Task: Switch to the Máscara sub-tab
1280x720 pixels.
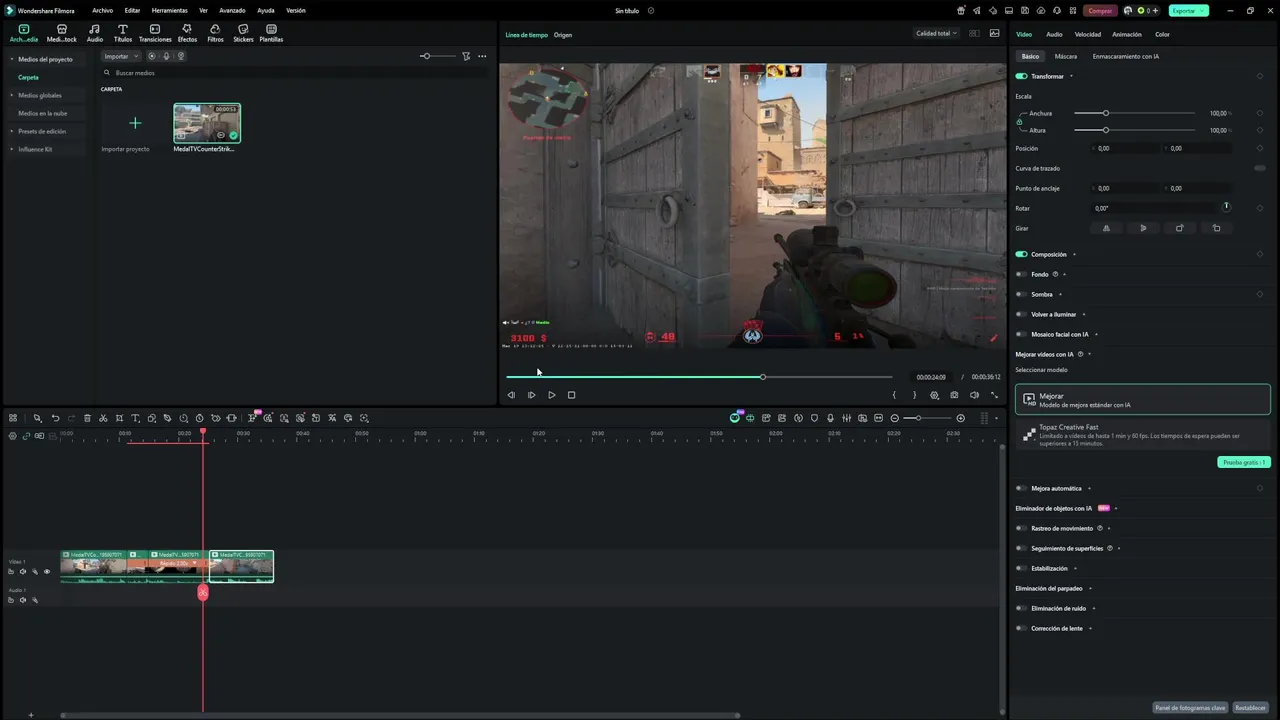Action: [x=1066, y=56]
